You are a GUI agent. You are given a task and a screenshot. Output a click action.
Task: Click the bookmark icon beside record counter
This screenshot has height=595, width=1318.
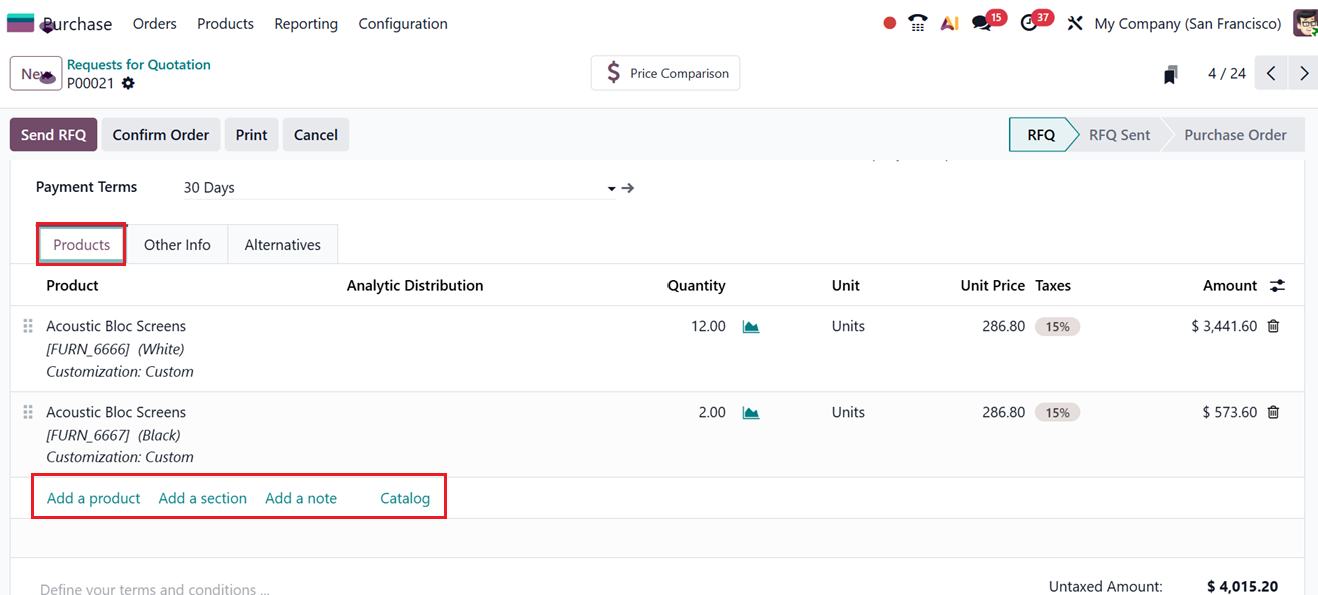(1170, 74)
